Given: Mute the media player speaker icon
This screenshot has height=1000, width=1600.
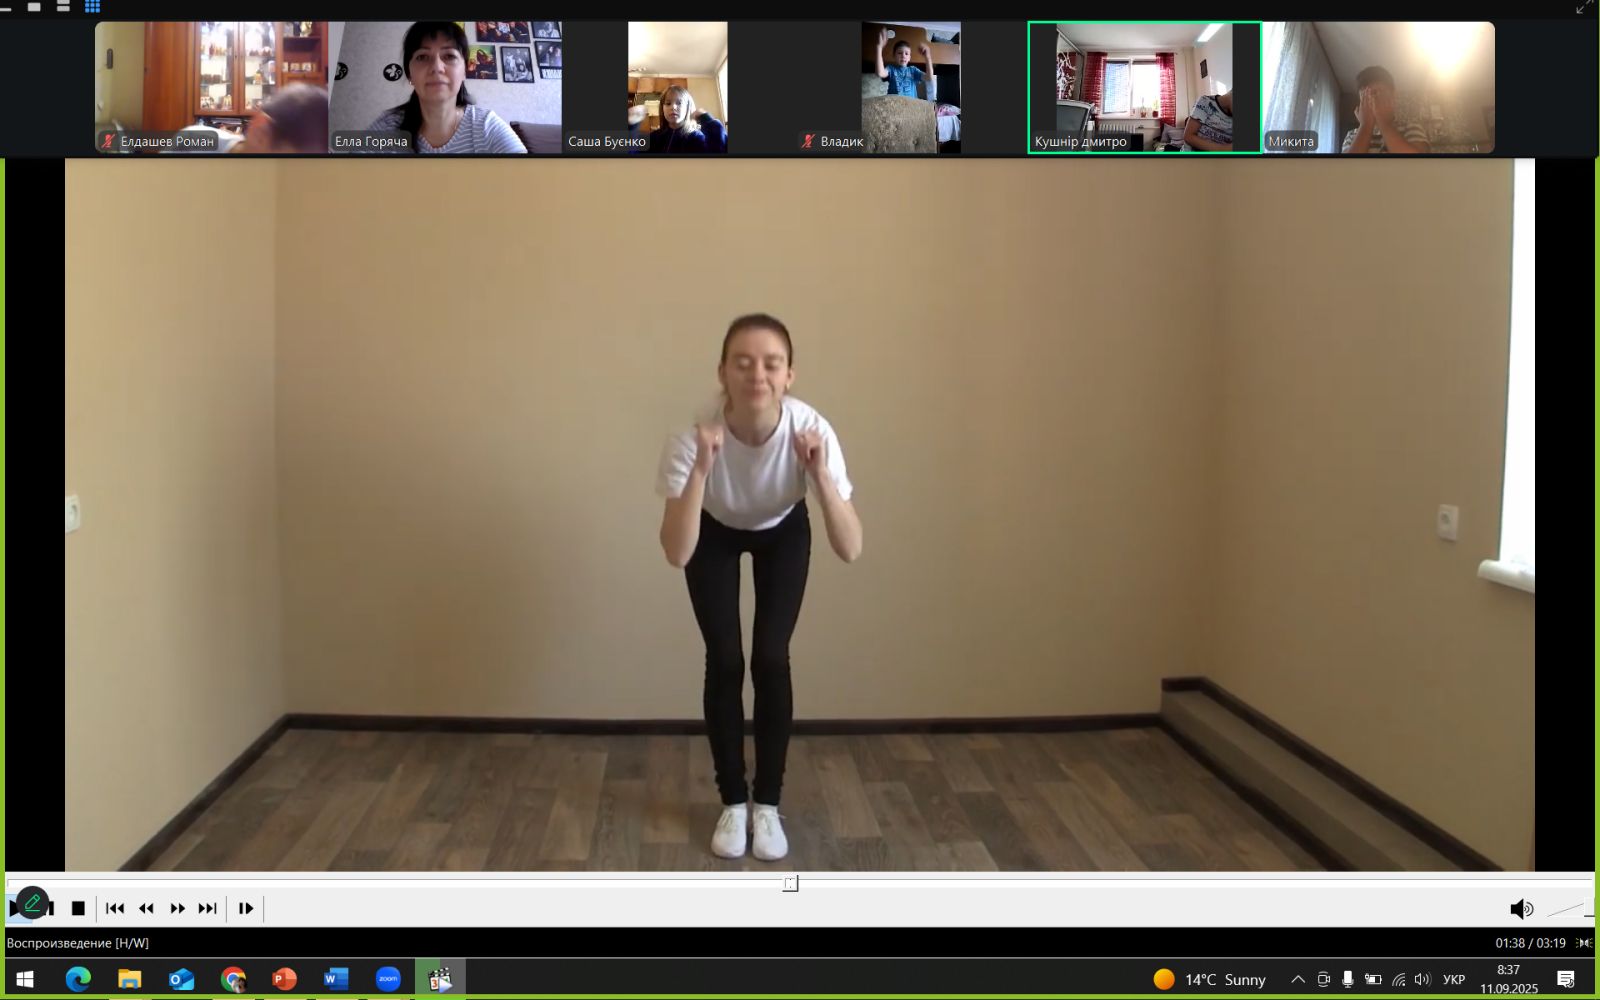Looking at the screenshot, I should 1520,908.
